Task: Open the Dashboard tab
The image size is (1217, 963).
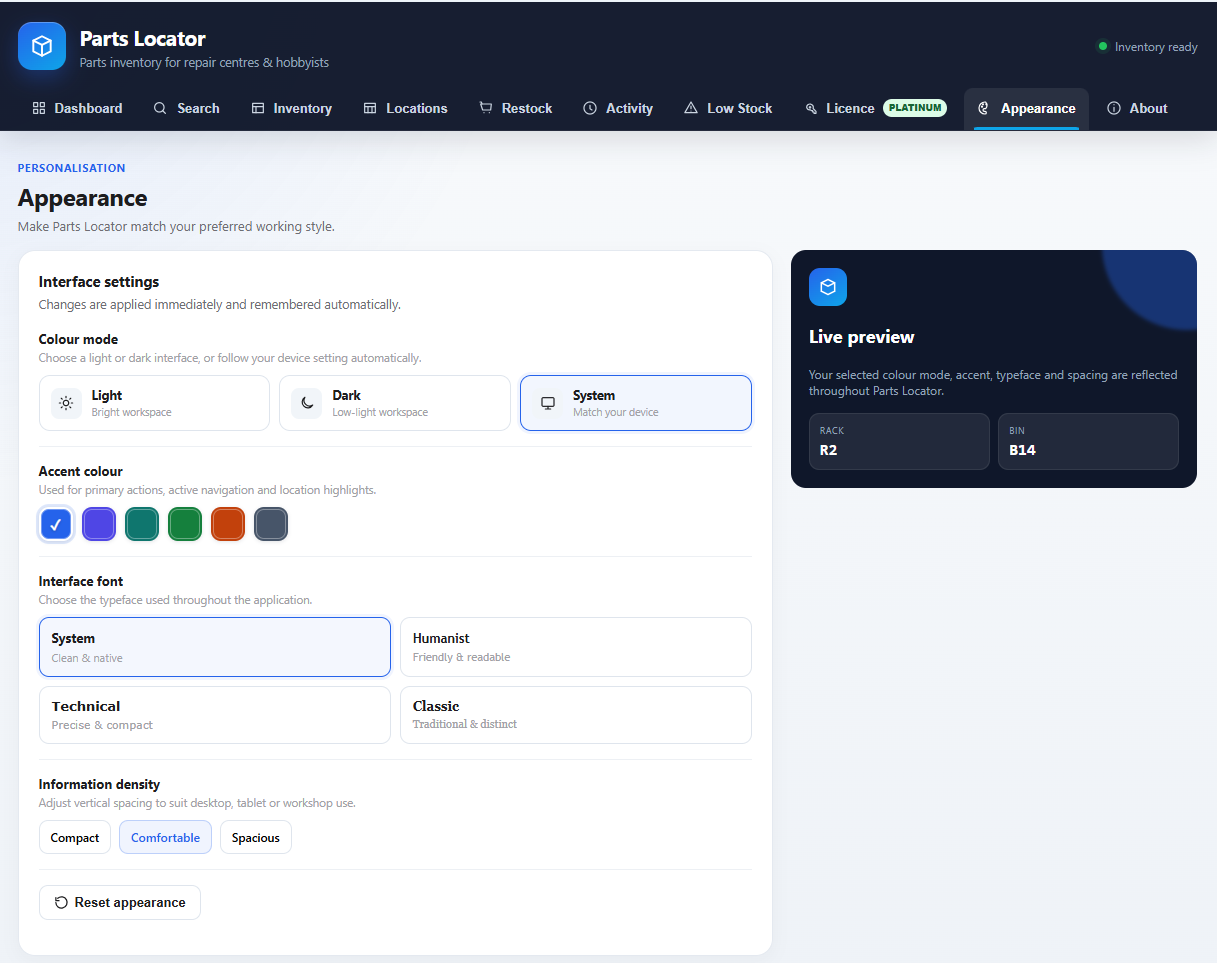Action: coord(77,108)
